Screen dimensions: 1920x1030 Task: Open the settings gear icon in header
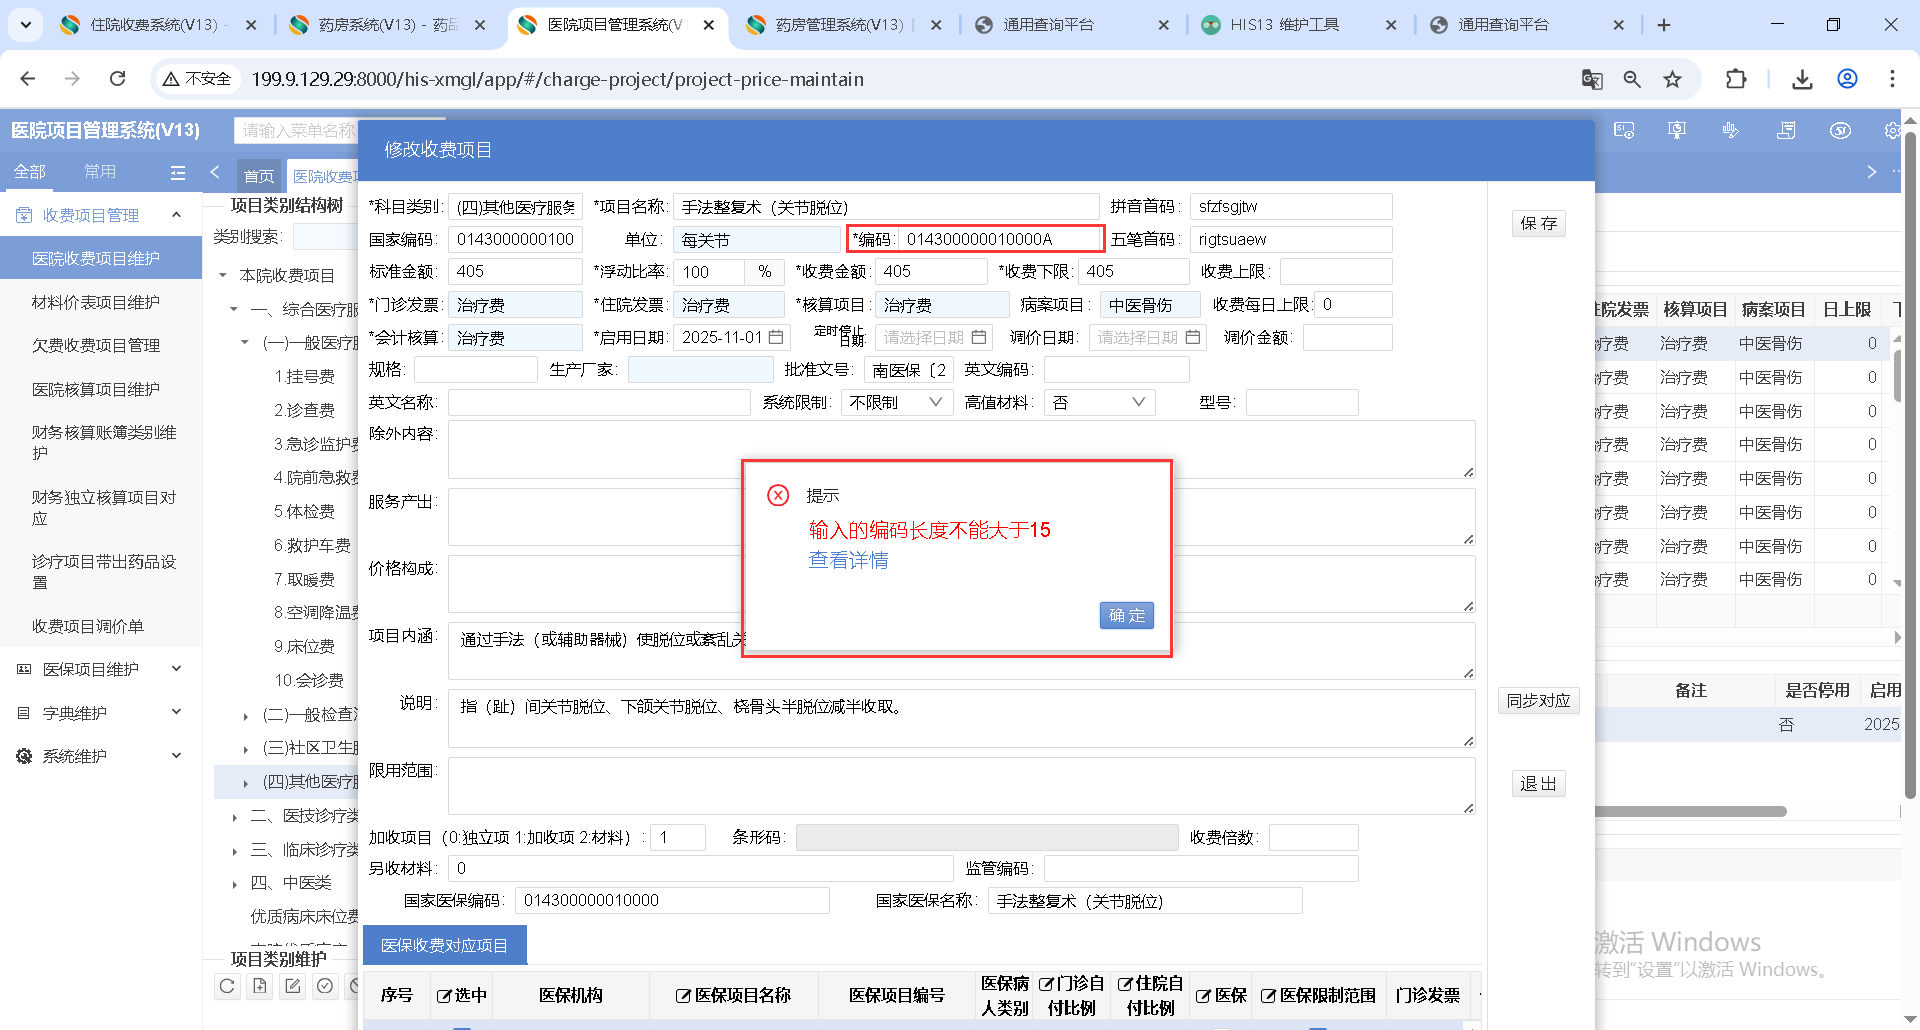tap(1892, 130)
